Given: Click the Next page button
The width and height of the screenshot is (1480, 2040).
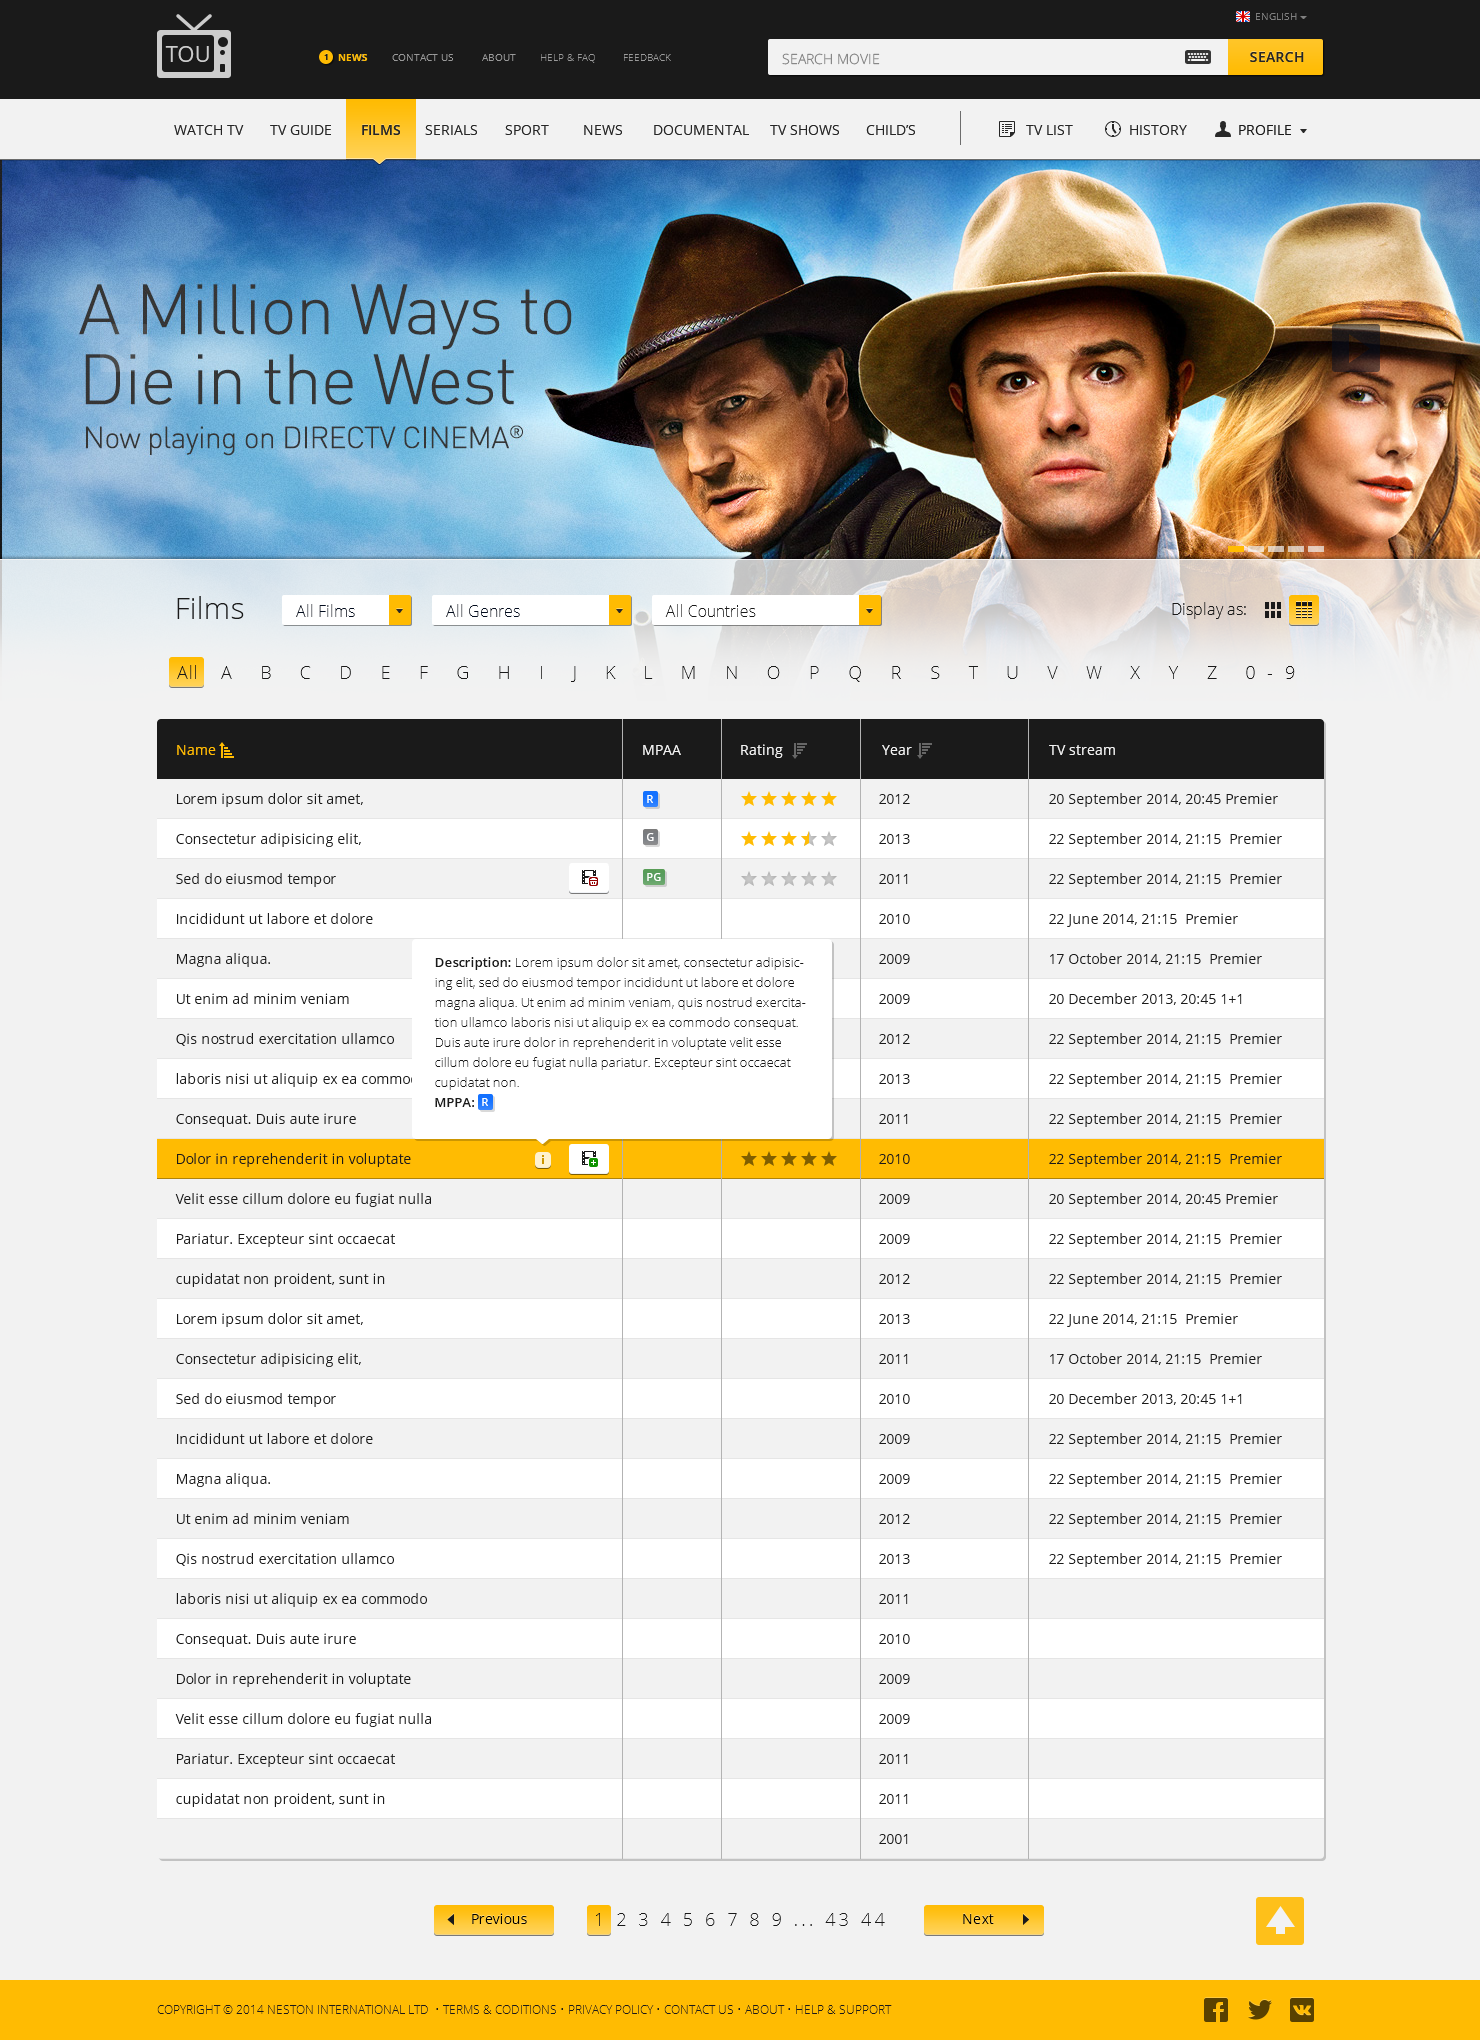Looking at the screenshot, I should point(984,1919).
